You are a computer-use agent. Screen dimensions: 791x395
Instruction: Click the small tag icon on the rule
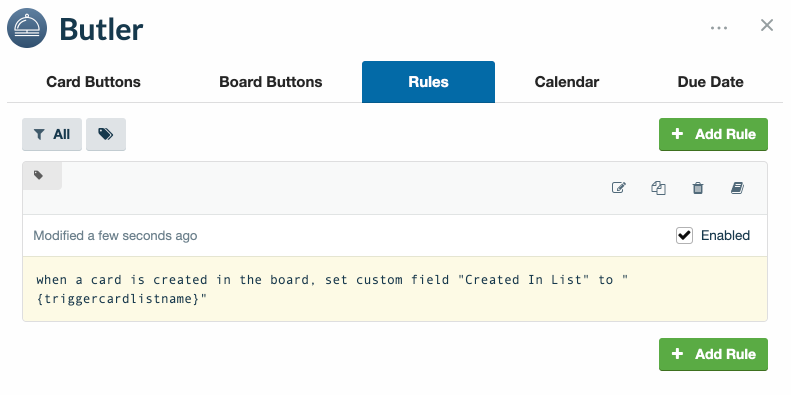coord(39,176)
